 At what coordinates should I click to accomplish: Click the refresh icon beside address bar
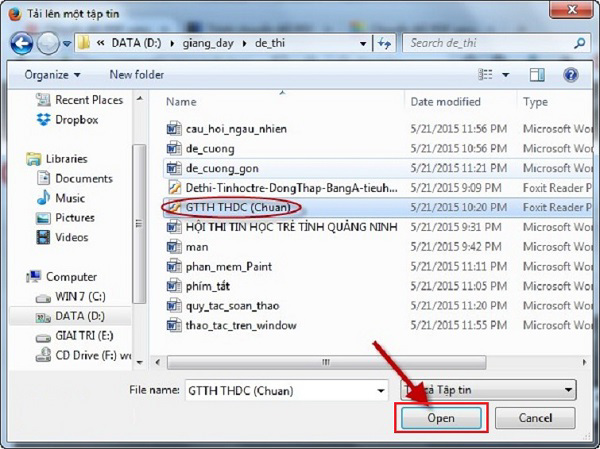pos(388,44)
